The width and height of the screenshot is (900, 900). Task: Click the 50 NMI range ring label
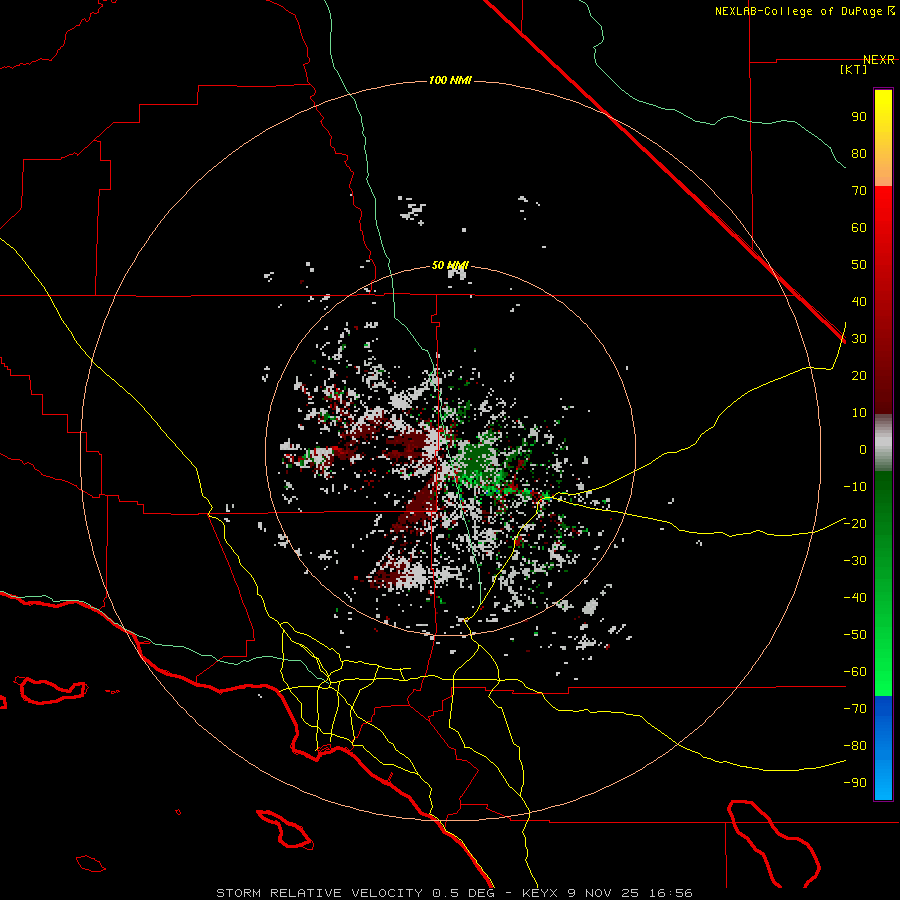(x=450, y=265)
